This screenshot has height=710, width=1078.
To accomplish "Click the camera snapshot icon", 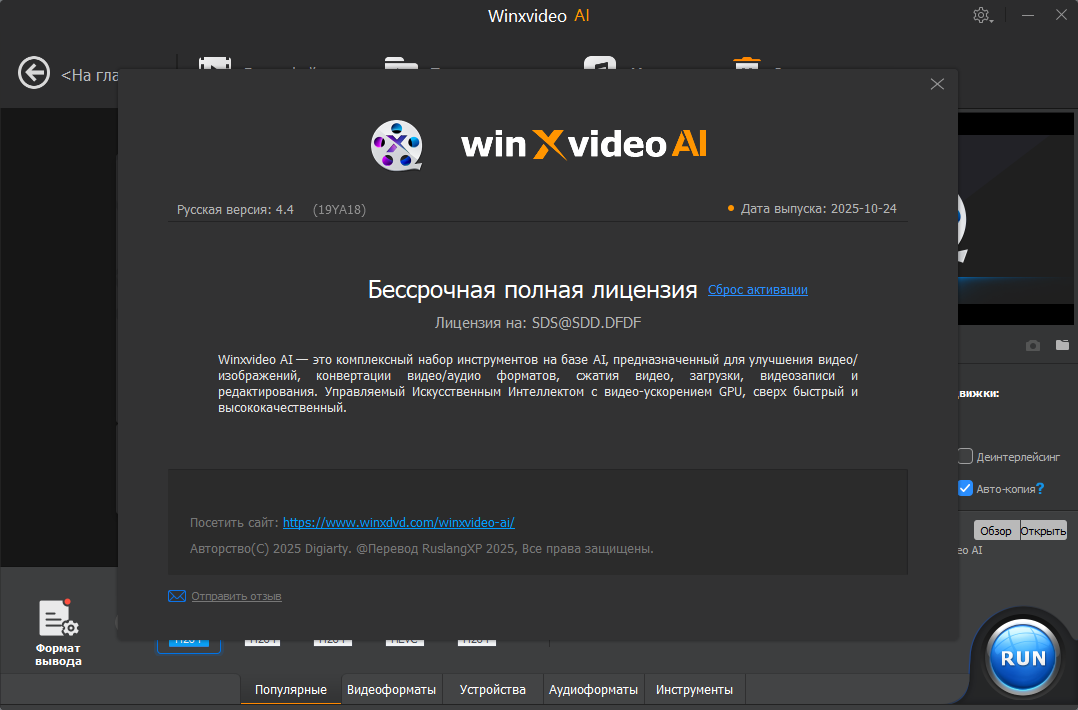I will [1033, 345].
